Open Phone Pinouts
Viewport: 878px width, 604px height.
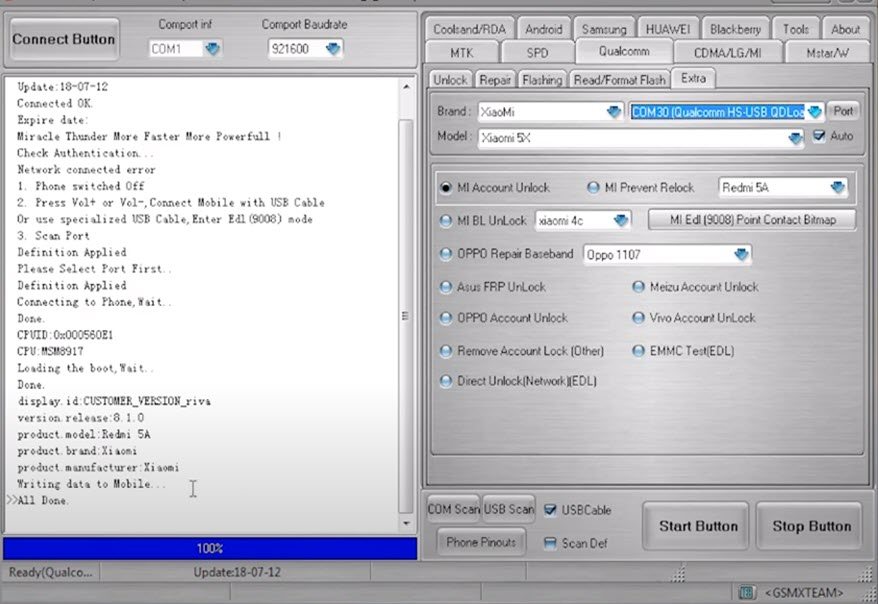[481, 542]
